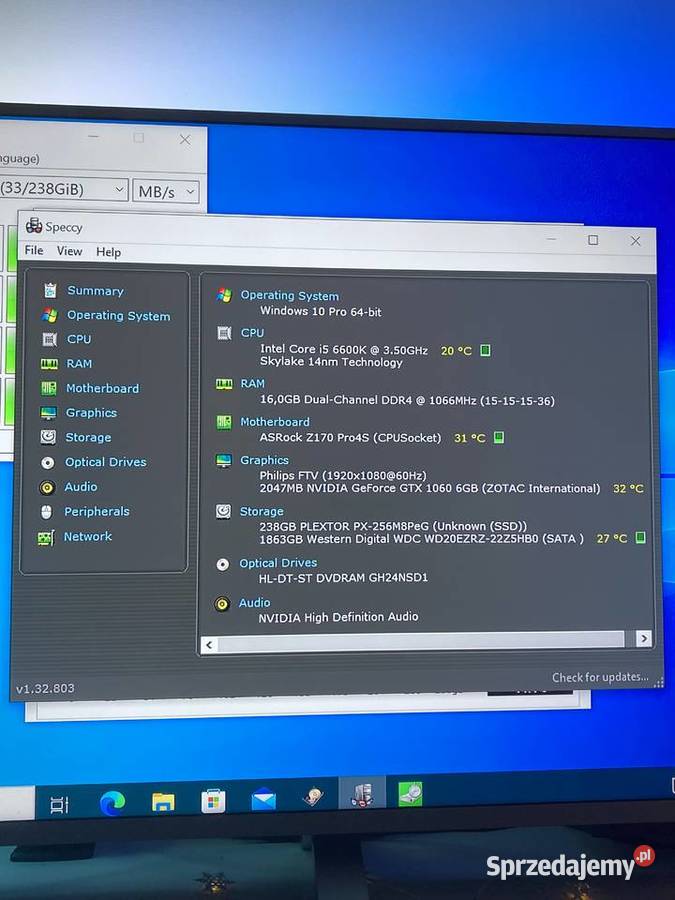This screenshot has width=675, height=900.
Task: Select the Storage drive icon in sidebar
Action: (x=48, y=437)
